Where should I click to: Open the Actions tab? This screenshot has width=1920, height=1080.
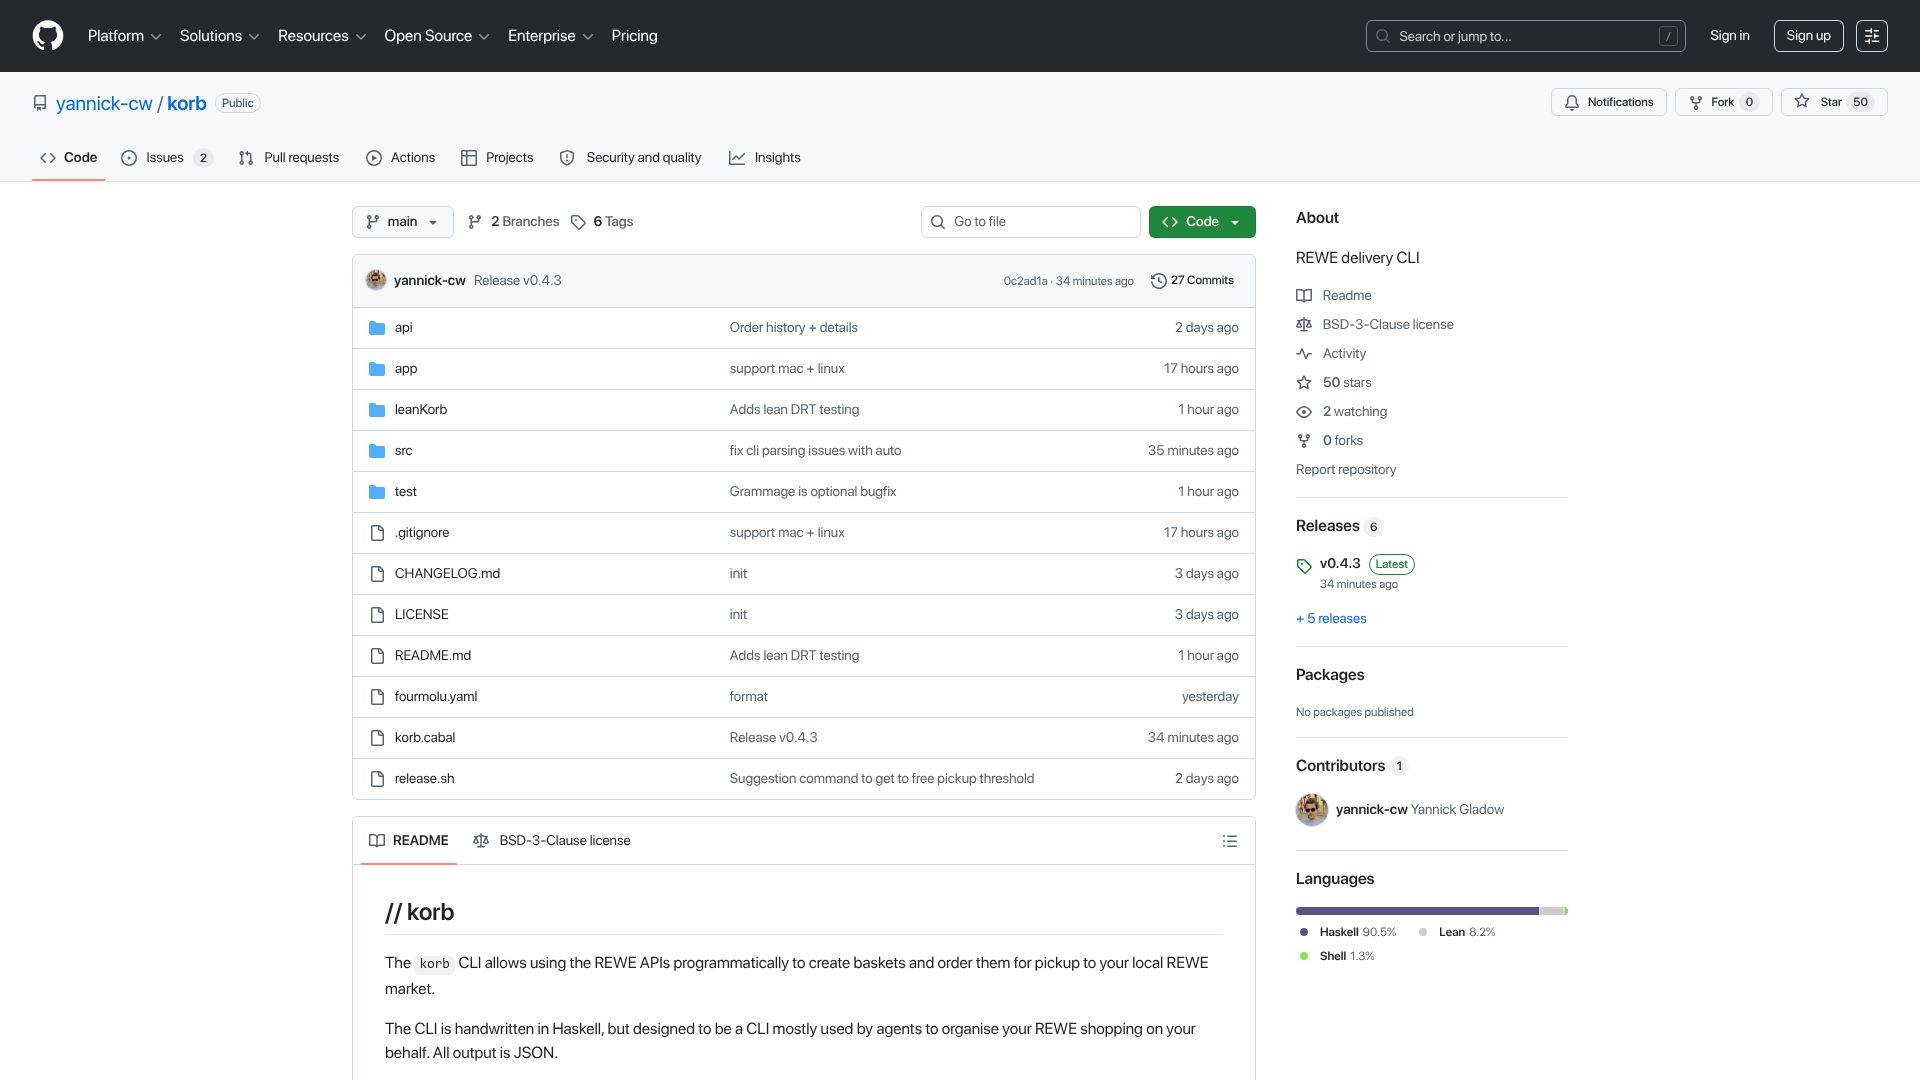pyautogui.click(x=401, y=158)
